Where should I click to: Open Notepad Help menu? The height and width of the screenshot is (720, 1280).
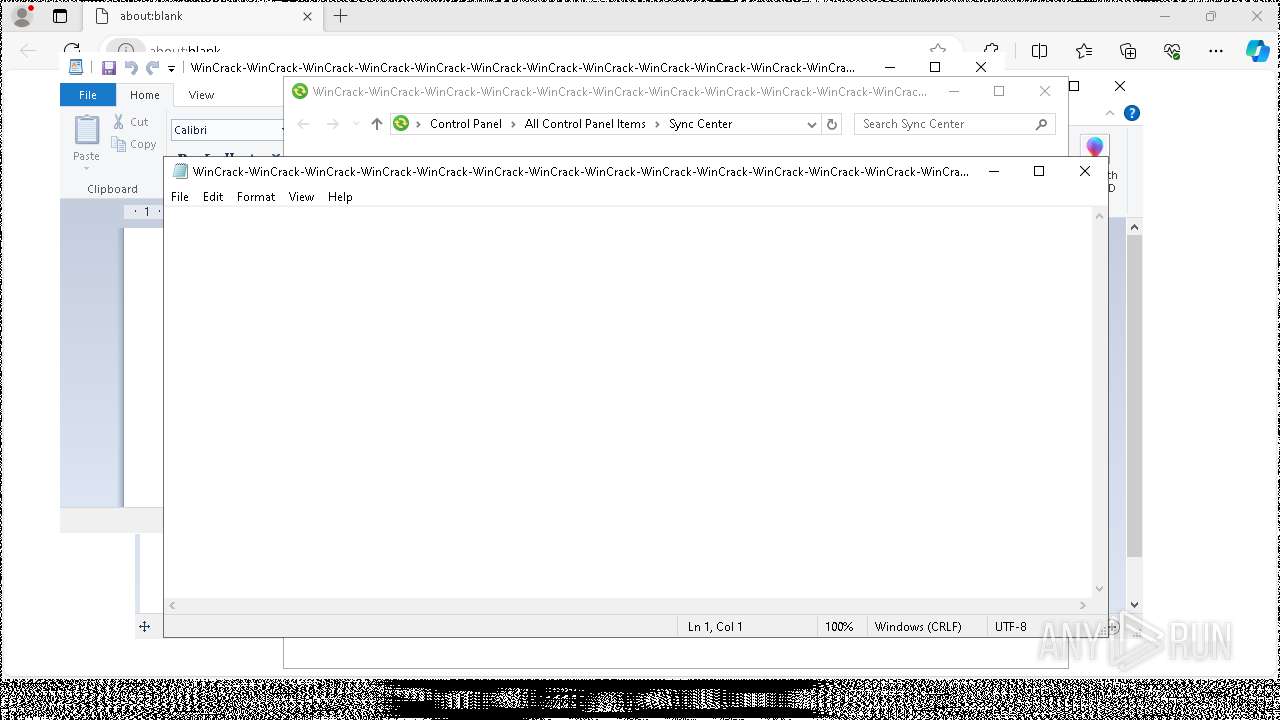(340, 197)
